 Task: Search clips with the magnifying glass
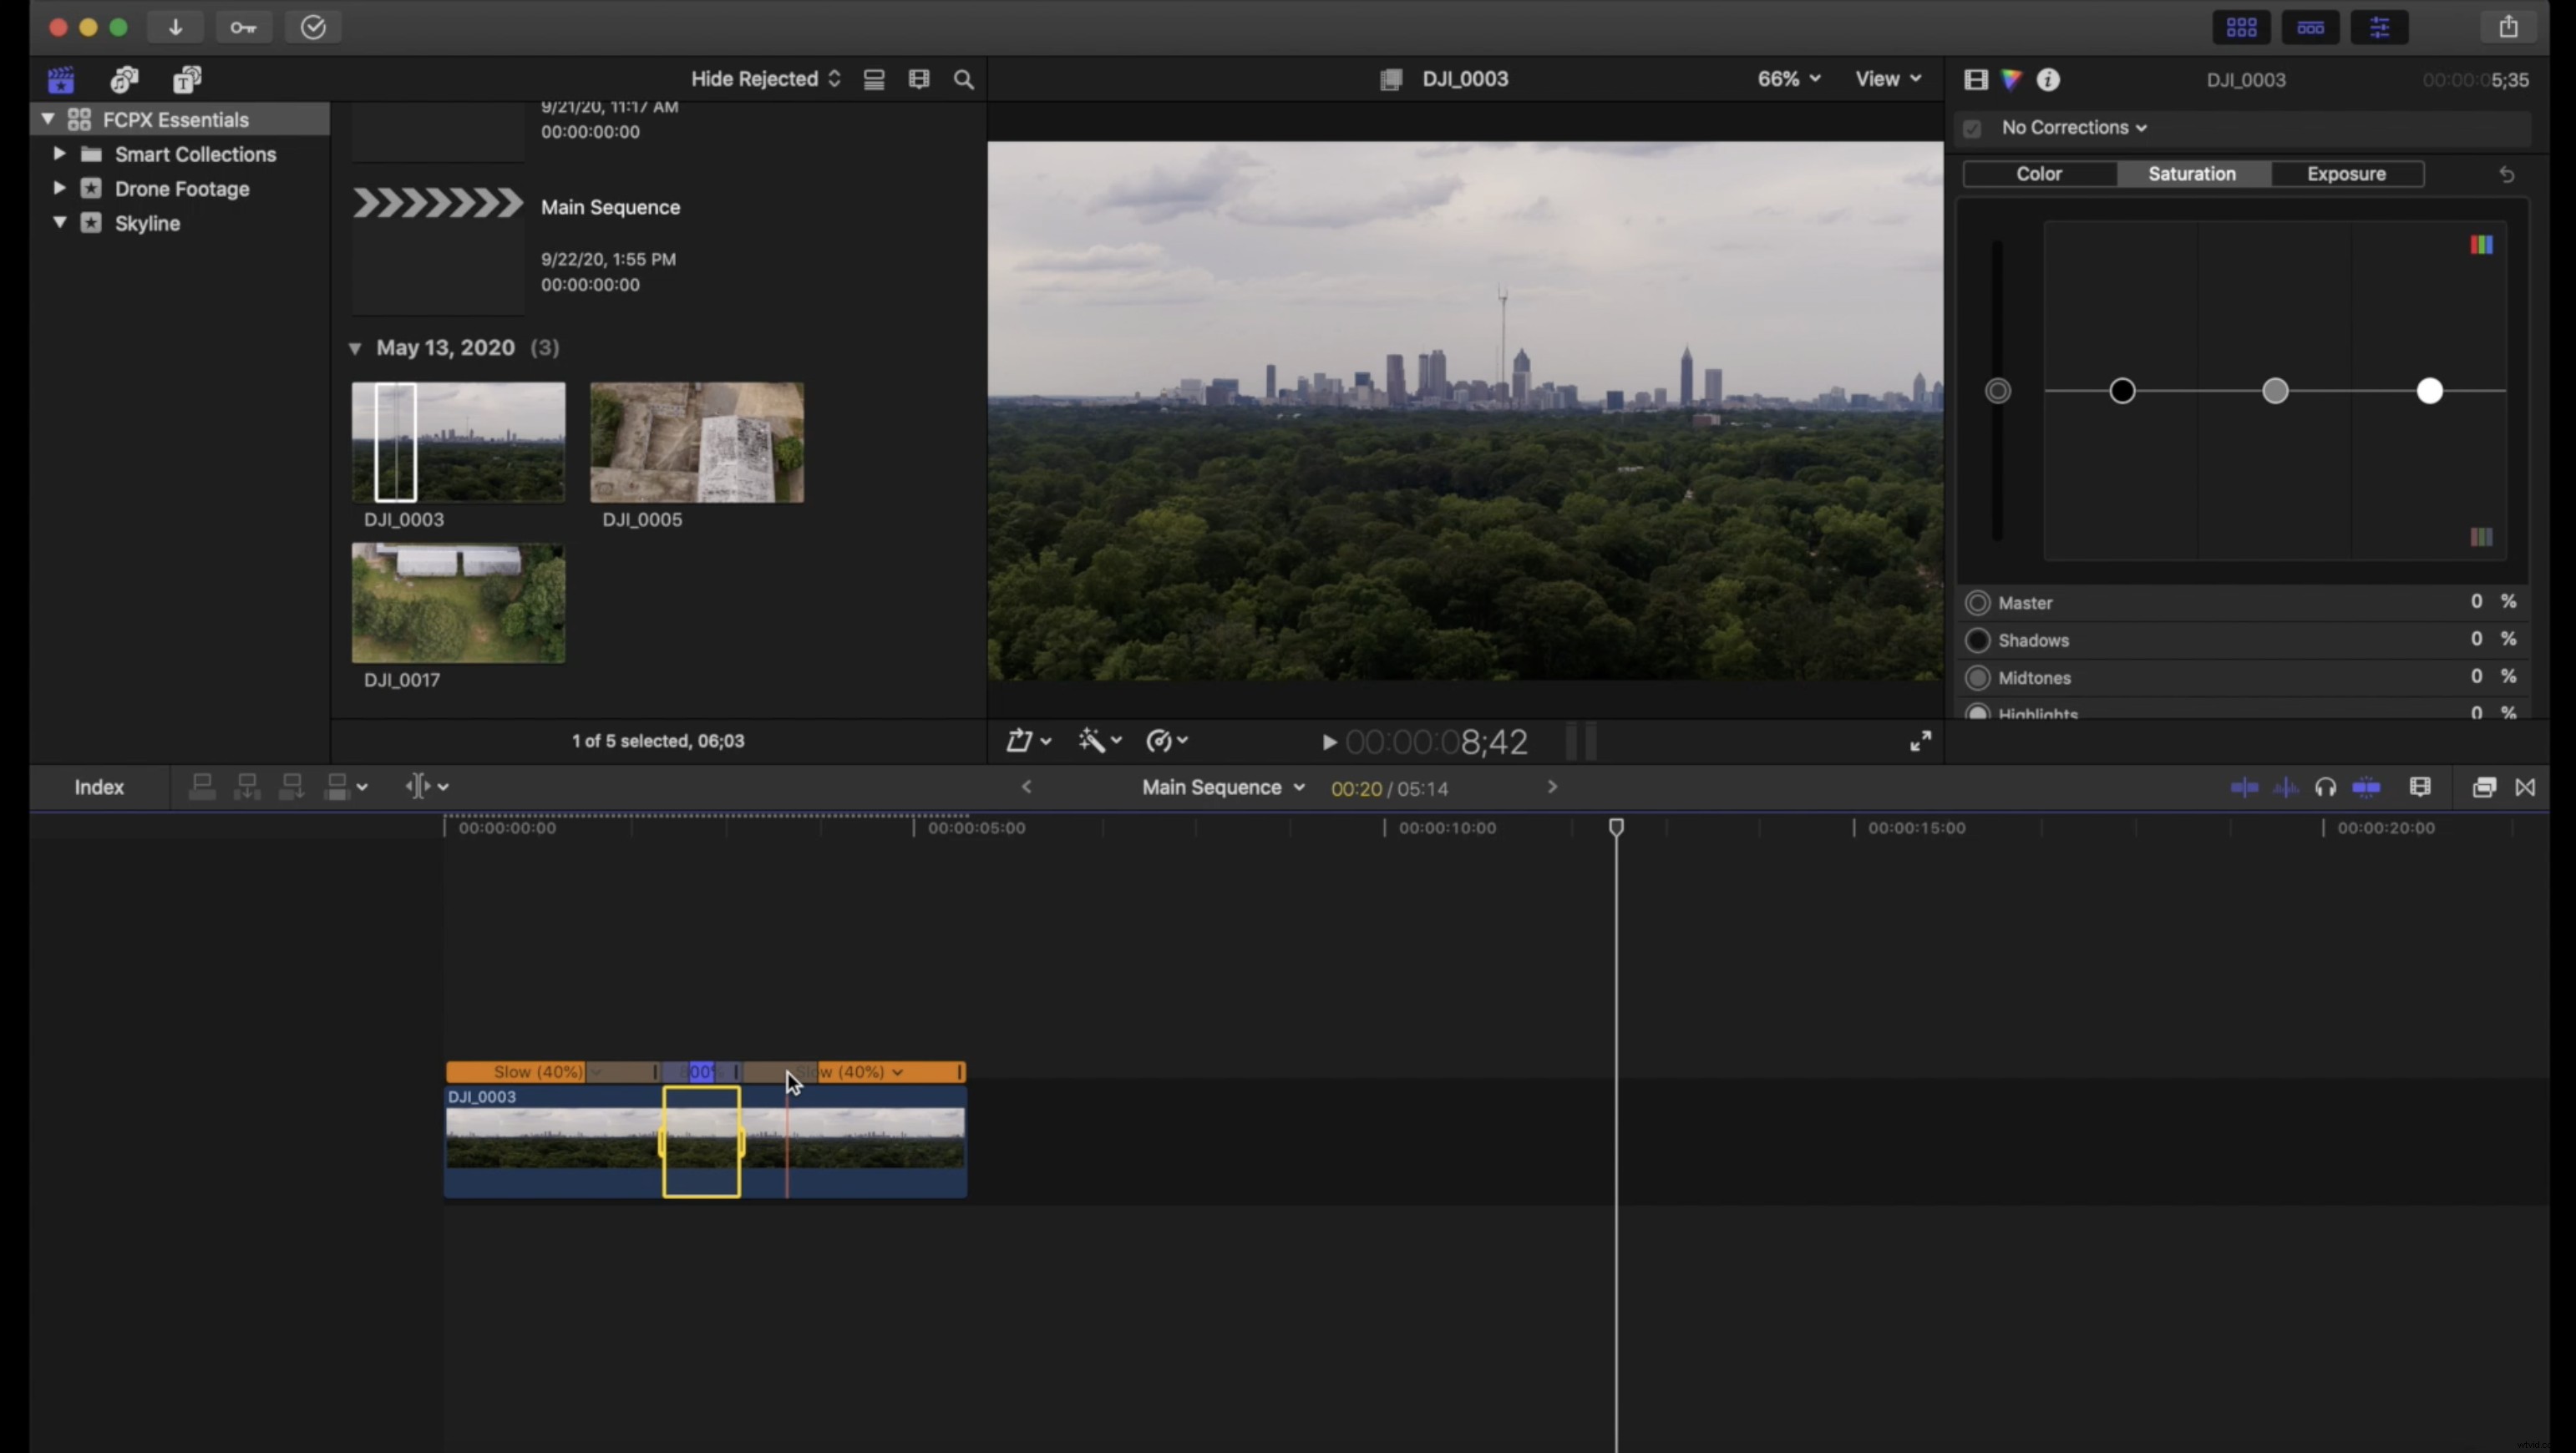coord(963,79)
